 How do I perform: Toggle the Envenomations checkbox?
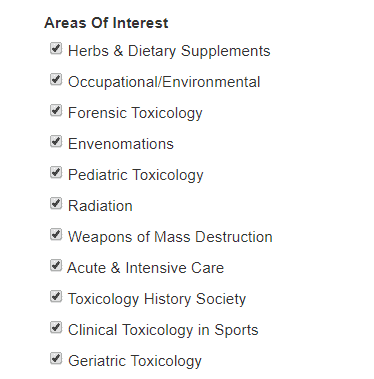point(56,141)
